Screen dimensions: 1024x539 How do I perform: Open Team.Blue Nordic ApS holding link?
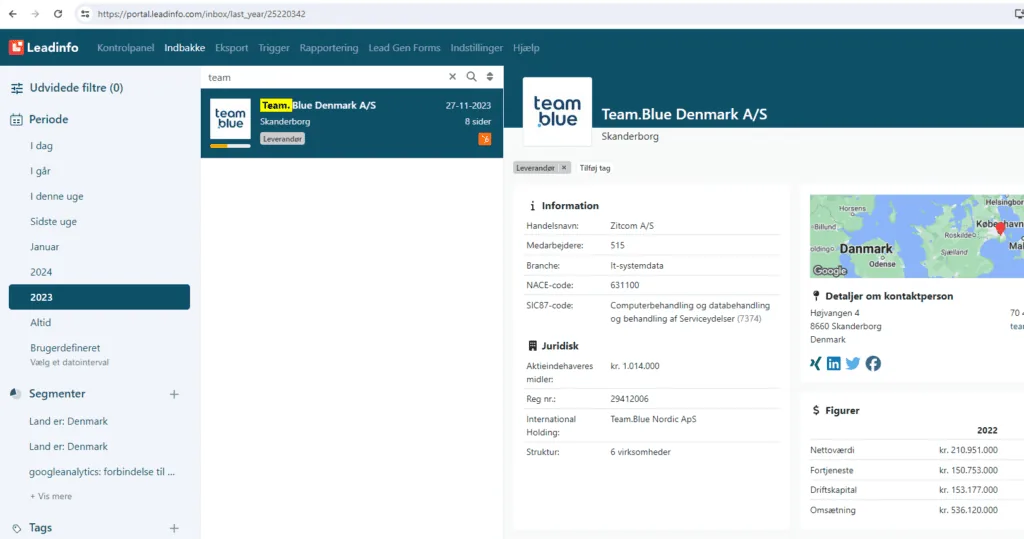coord(653,419)
